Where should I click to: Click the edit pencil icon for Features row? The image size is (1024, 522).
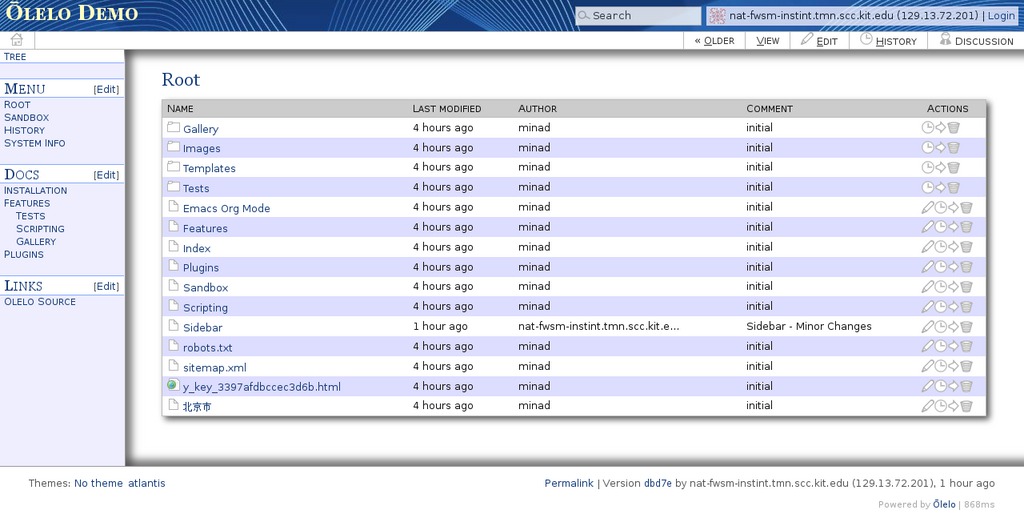tap(927, 227)
